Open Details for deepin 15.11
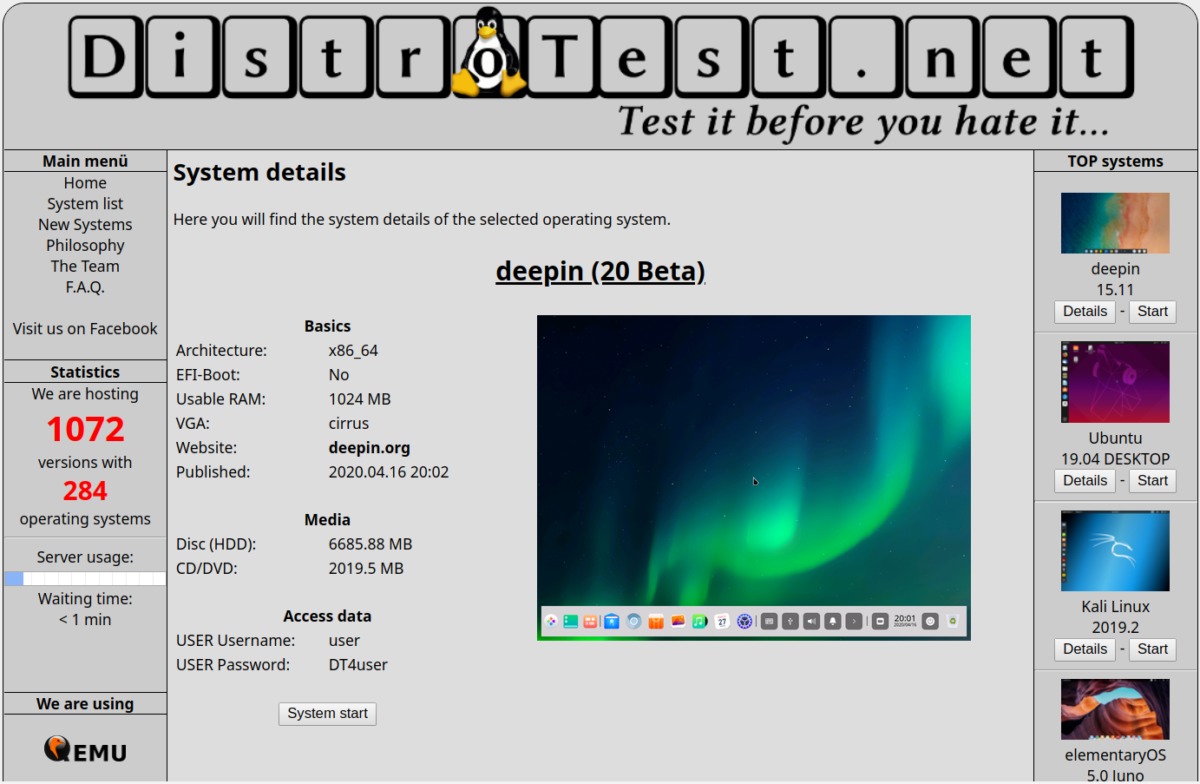This screenshot has height=784, width=1200. pyautogui.click(x=1085, y=311)
